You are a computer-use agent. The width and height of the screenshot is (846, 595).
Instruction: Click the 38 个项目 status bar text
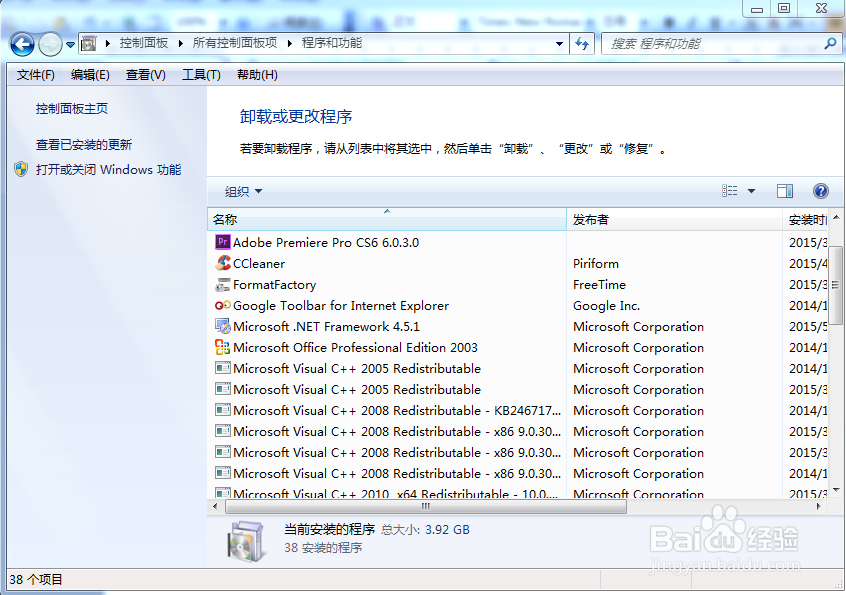click(36, 580)
